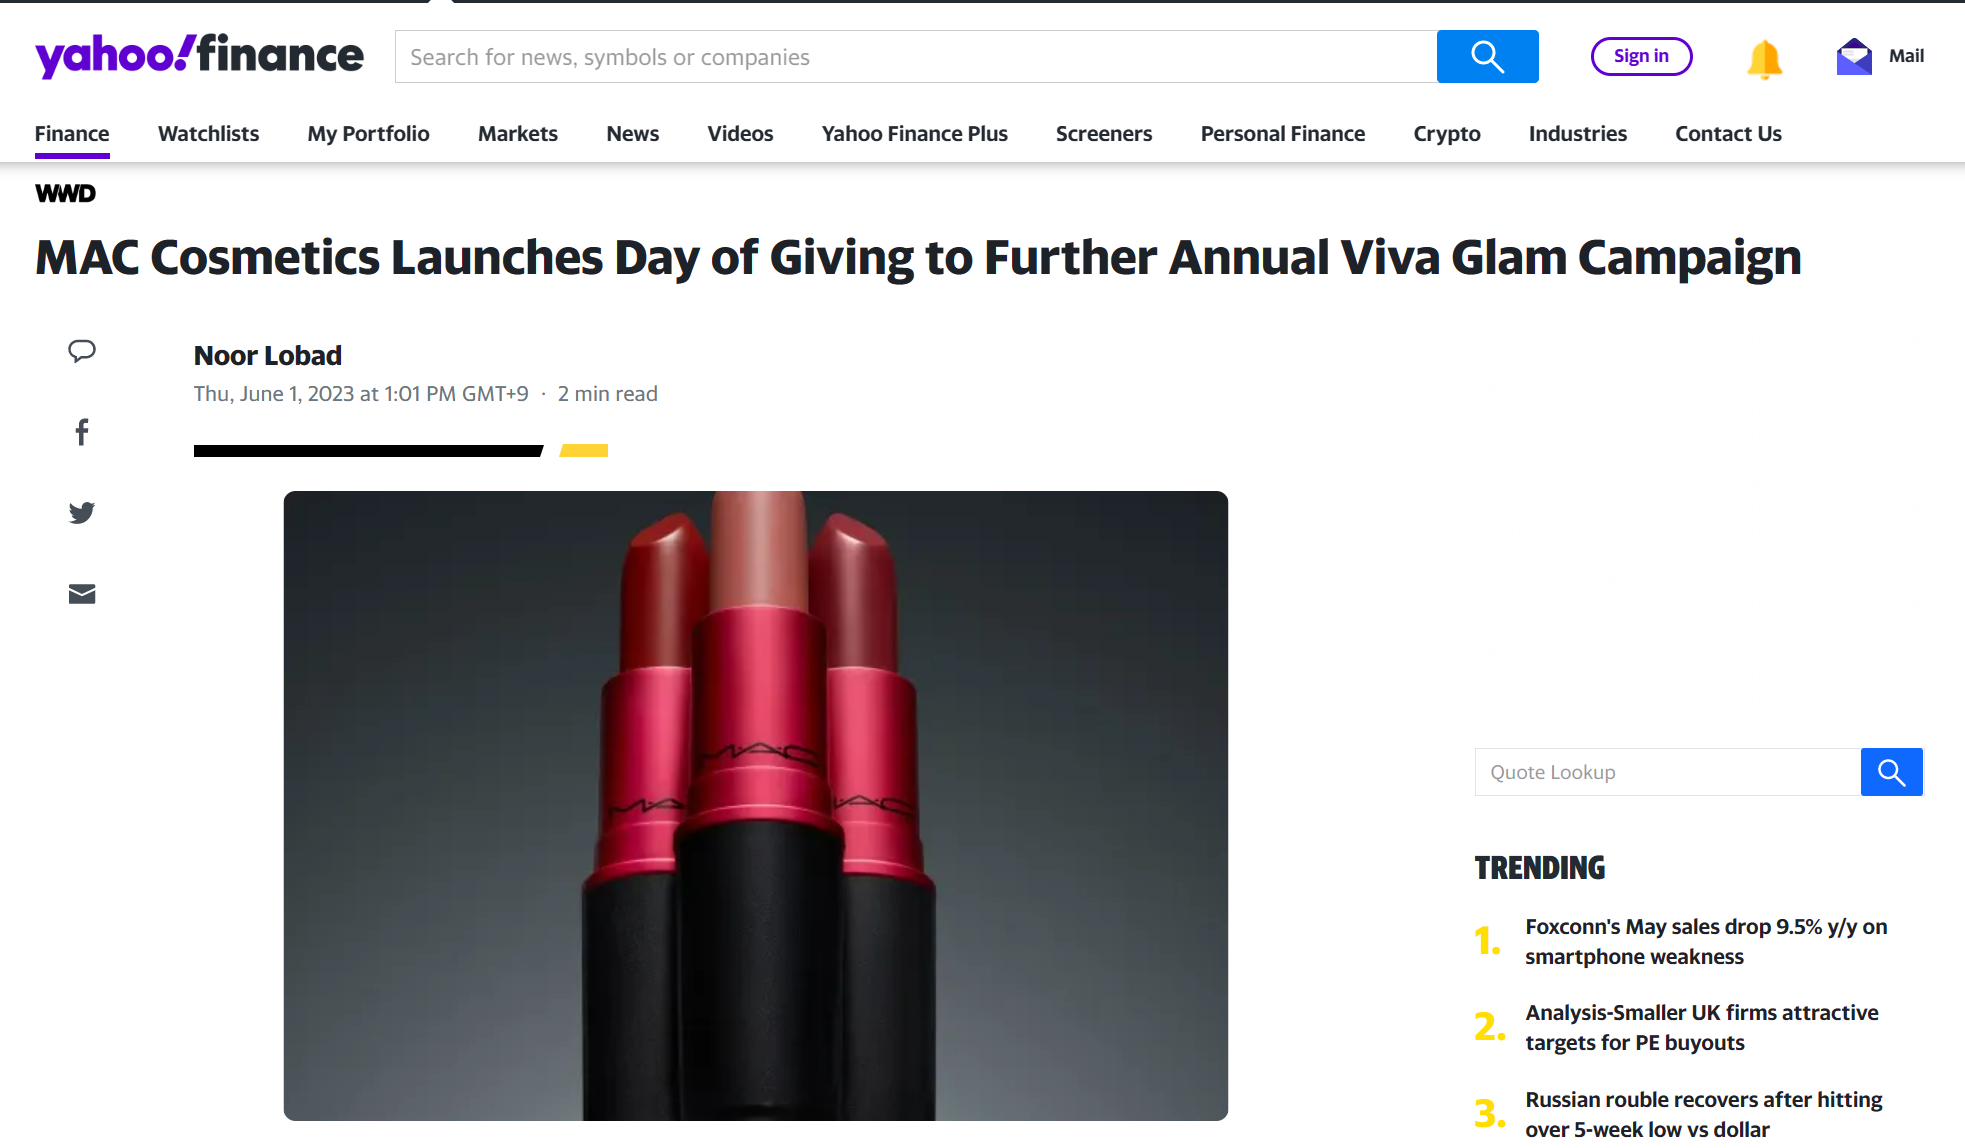
Task: Open the Markets menu tab
Action: [518, 134]
